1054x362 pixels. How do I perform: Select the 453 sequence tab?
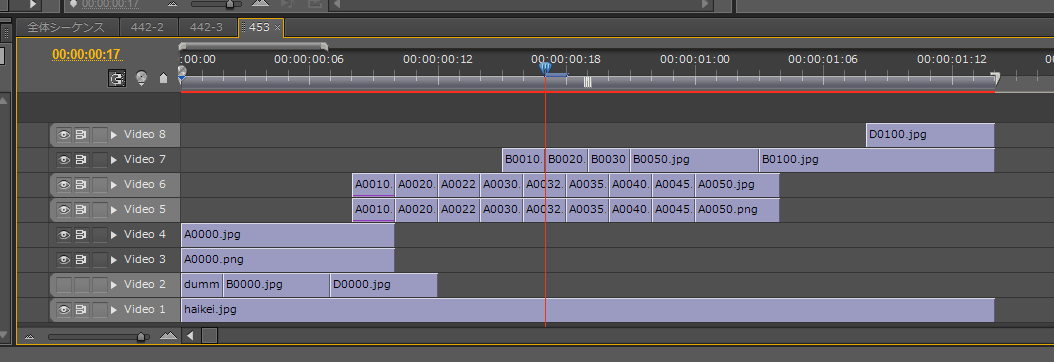259,28
